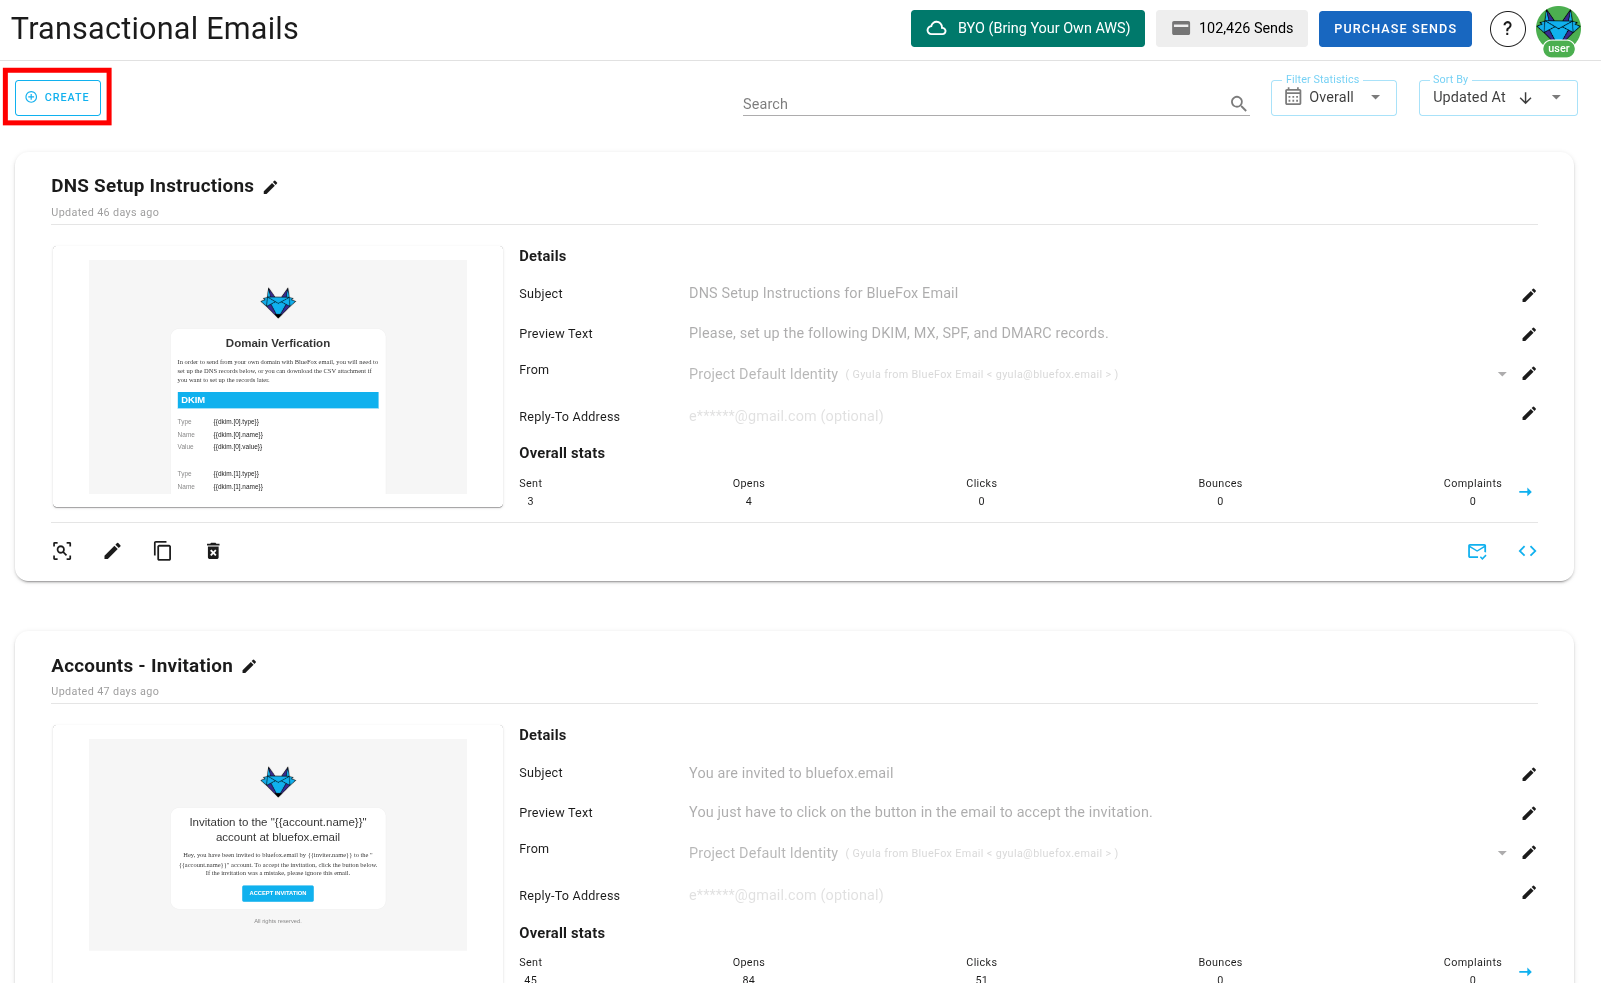The width and height of the screenshot is (1601, 983).
Task: Delete the DNS Setup Instructions template
Action: tap(212, 551)
